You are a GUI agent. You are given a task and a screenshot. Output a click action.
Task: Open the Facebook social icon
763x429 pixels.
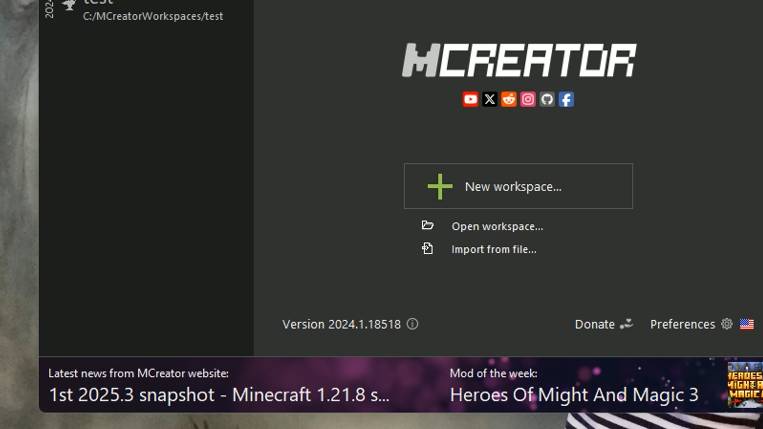pyautogui.click(x=566, y=99)
